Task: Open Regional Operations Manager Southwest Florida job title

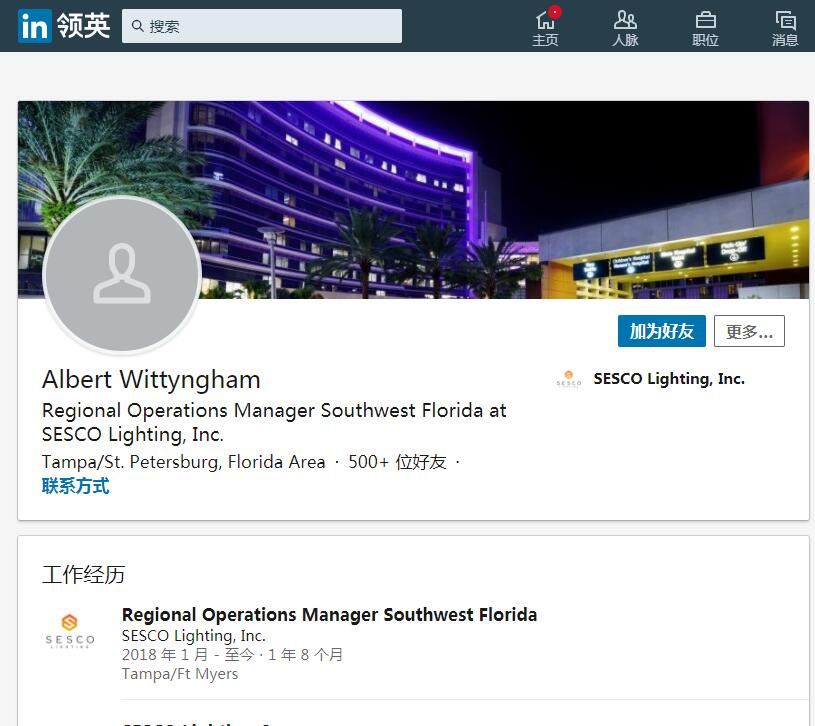Action: 329,615
